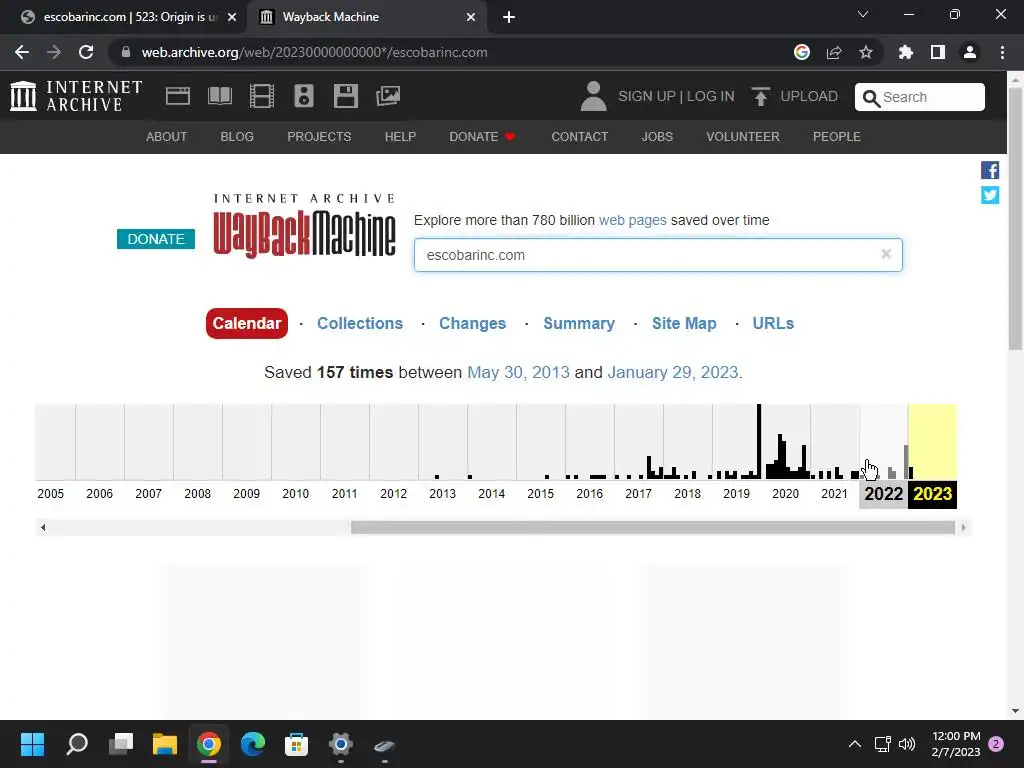Open HELP menu item
Image resolution: width=1024 pixels, height=768 pixels.
[x=400, y=136]
